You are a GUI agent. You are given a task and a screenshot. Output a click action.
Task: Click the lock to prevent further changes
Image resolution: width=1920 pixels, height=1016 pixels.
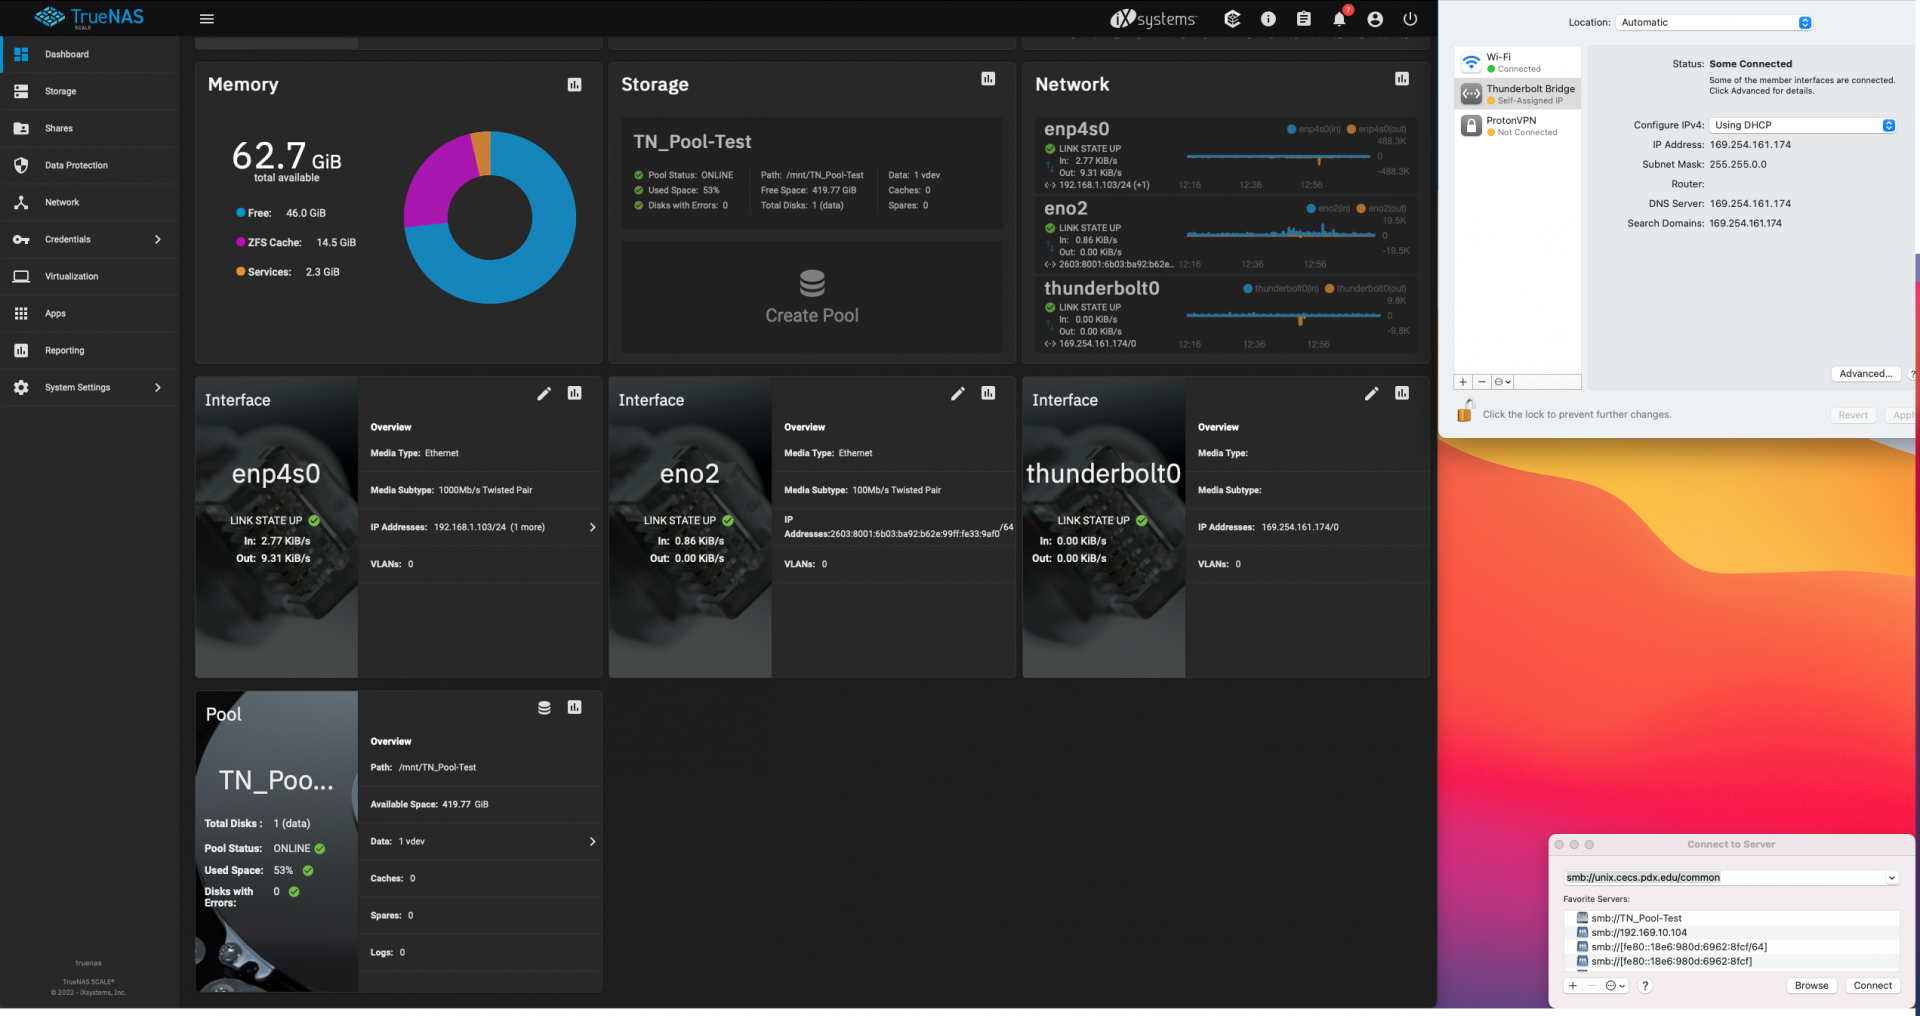[1465, 412]
